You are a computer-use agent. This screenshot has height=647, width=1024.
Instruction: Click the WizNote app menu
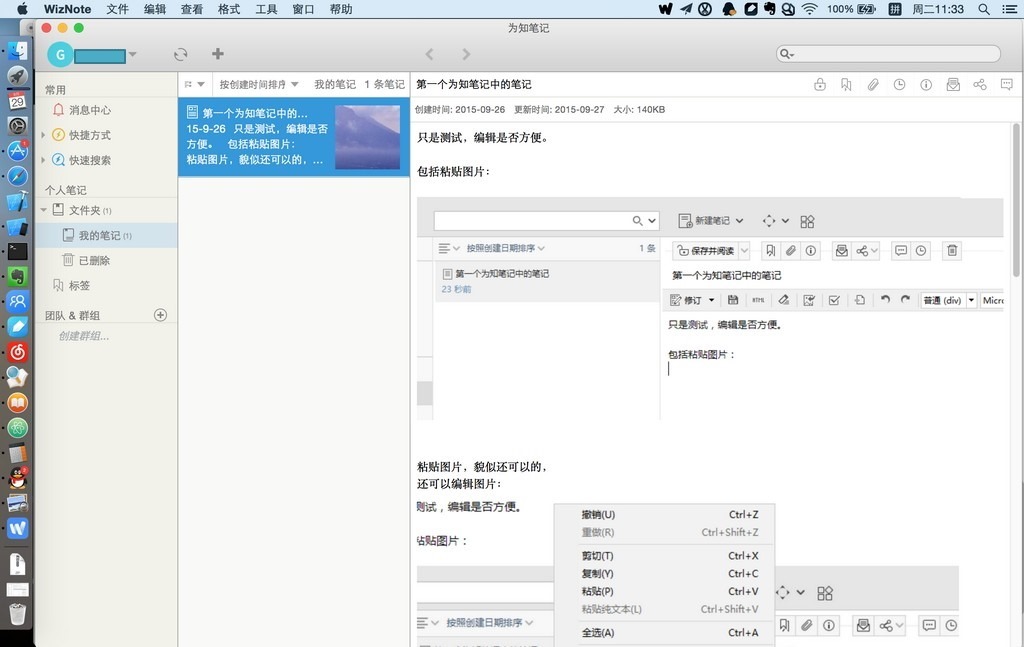click(67, 9)
